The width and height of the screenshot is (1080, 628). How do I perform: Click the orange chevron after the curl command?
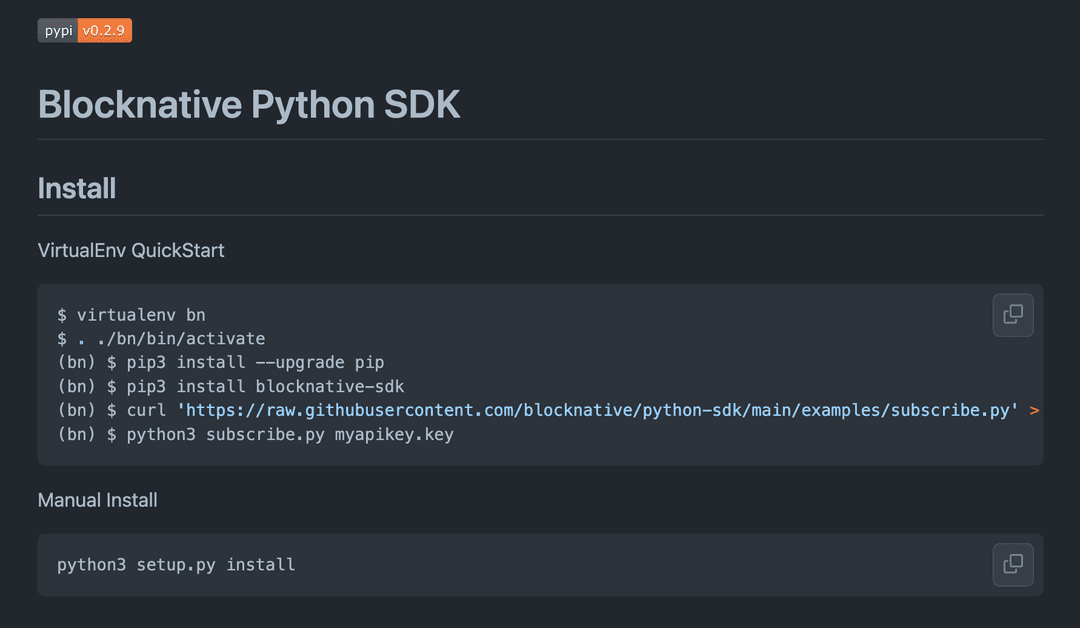pyautogui.click(x=1036, y=409)
